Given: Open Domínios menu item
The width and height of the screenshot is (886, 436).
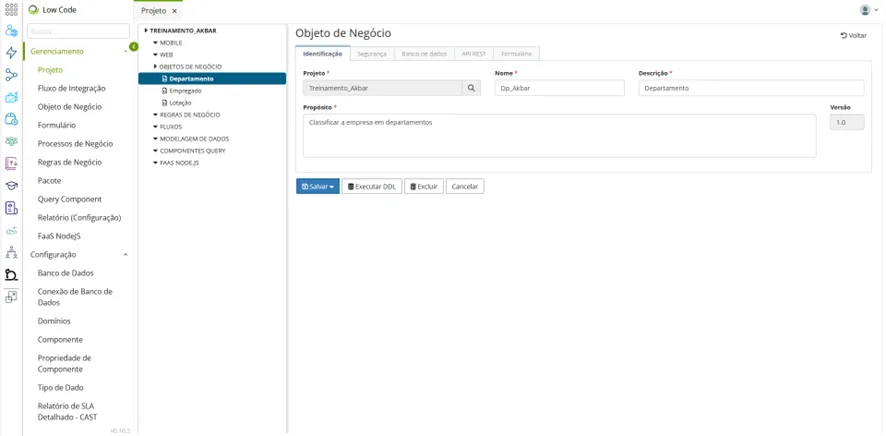Looking at the screenshot, I should pos(54,321).
